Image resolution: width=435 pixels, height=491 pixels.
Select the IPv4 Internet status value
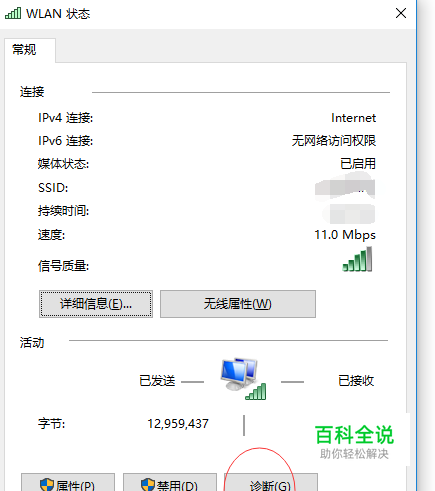353,118
